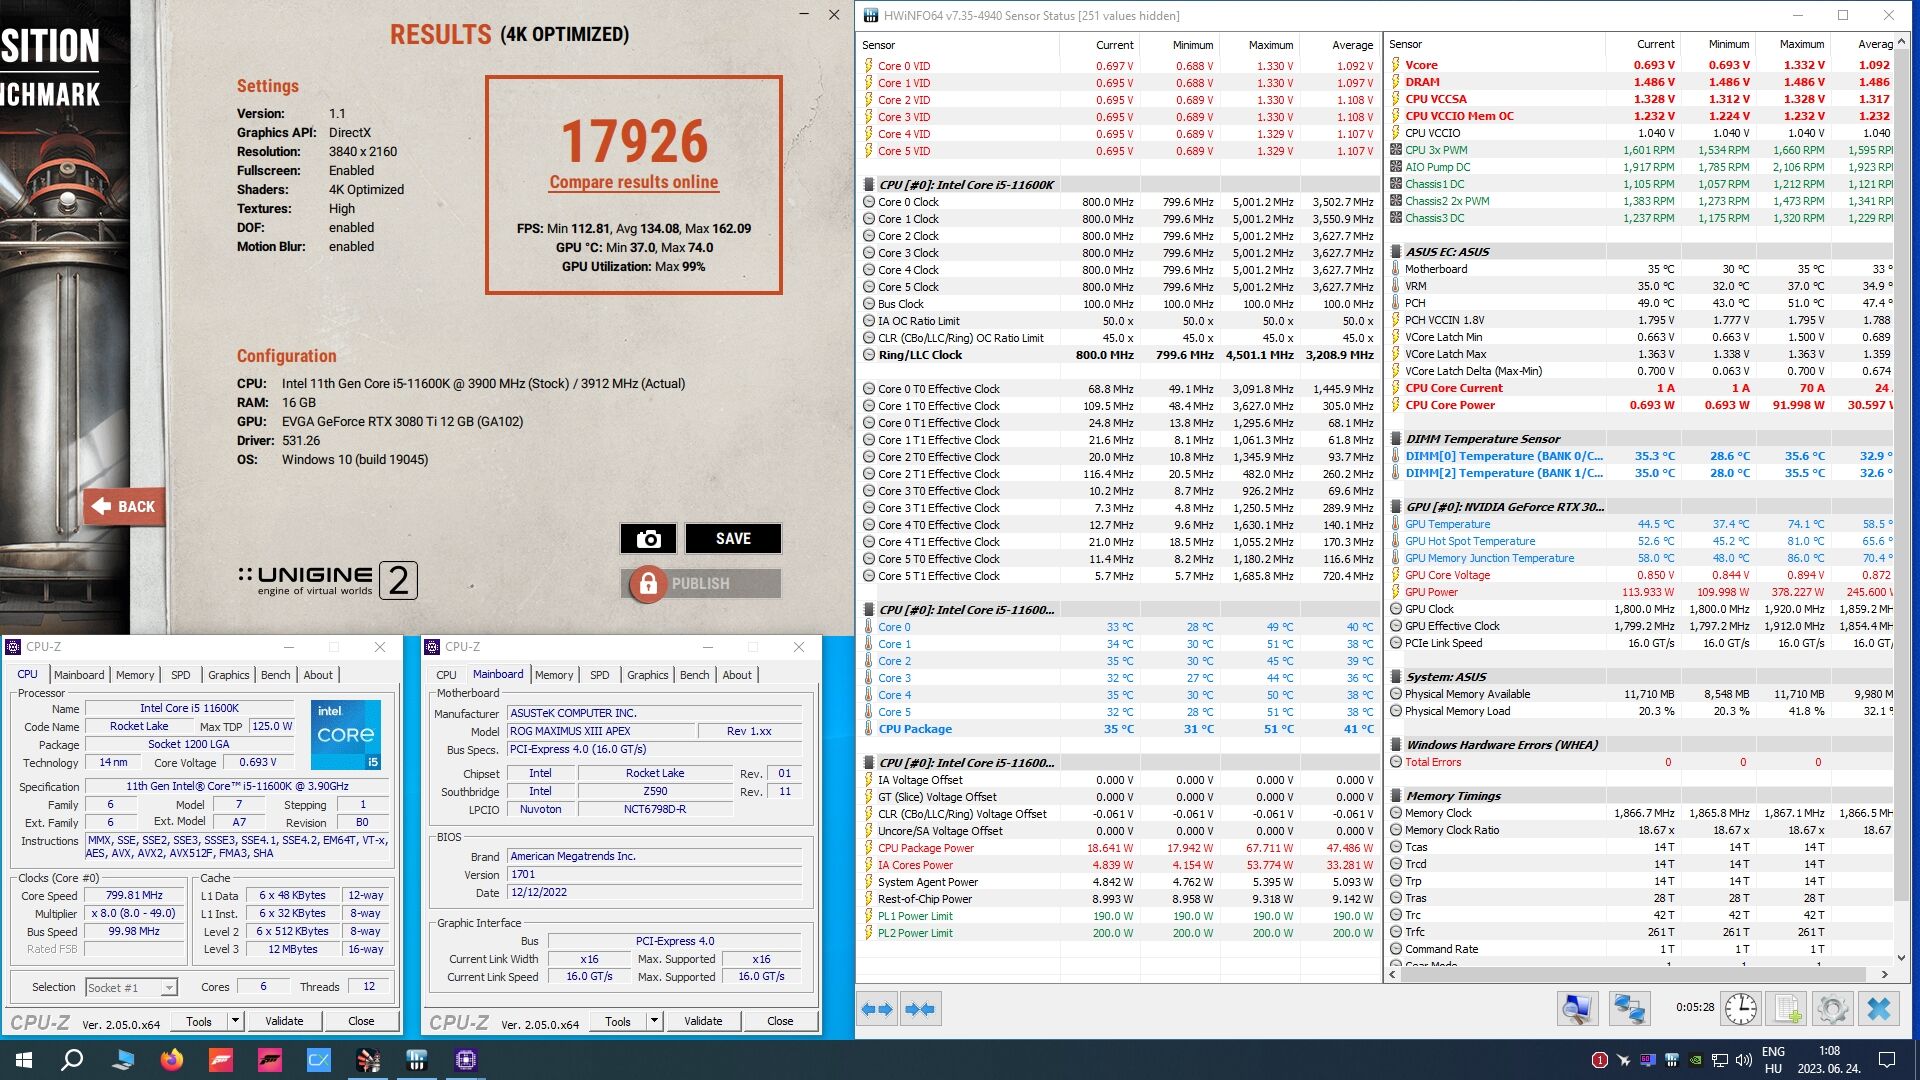Click the log file icon with green plus

pos(1788,1008)
